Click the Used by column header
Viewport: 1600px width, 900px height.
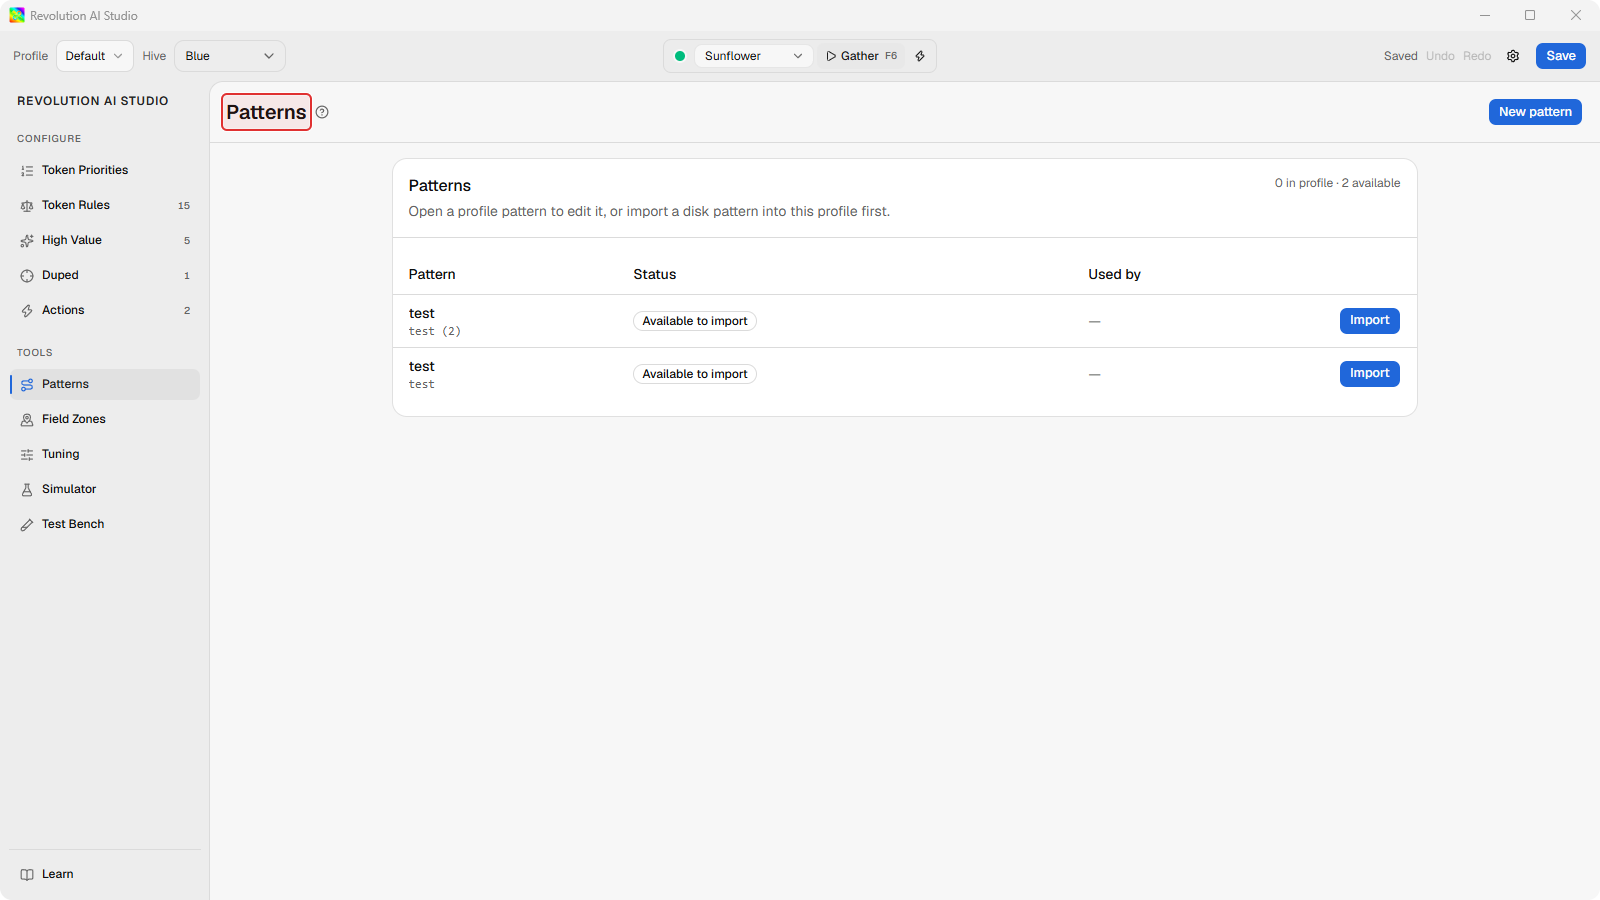point(1115,274)
